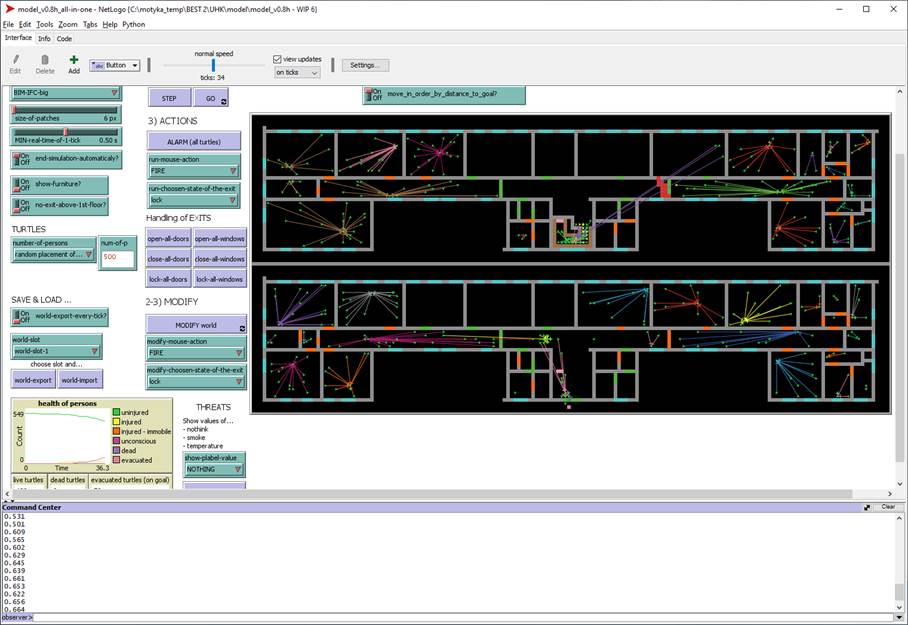The image size is (908, 625).
Task: Click the Add widget plus icon
Action: point(74,60)
